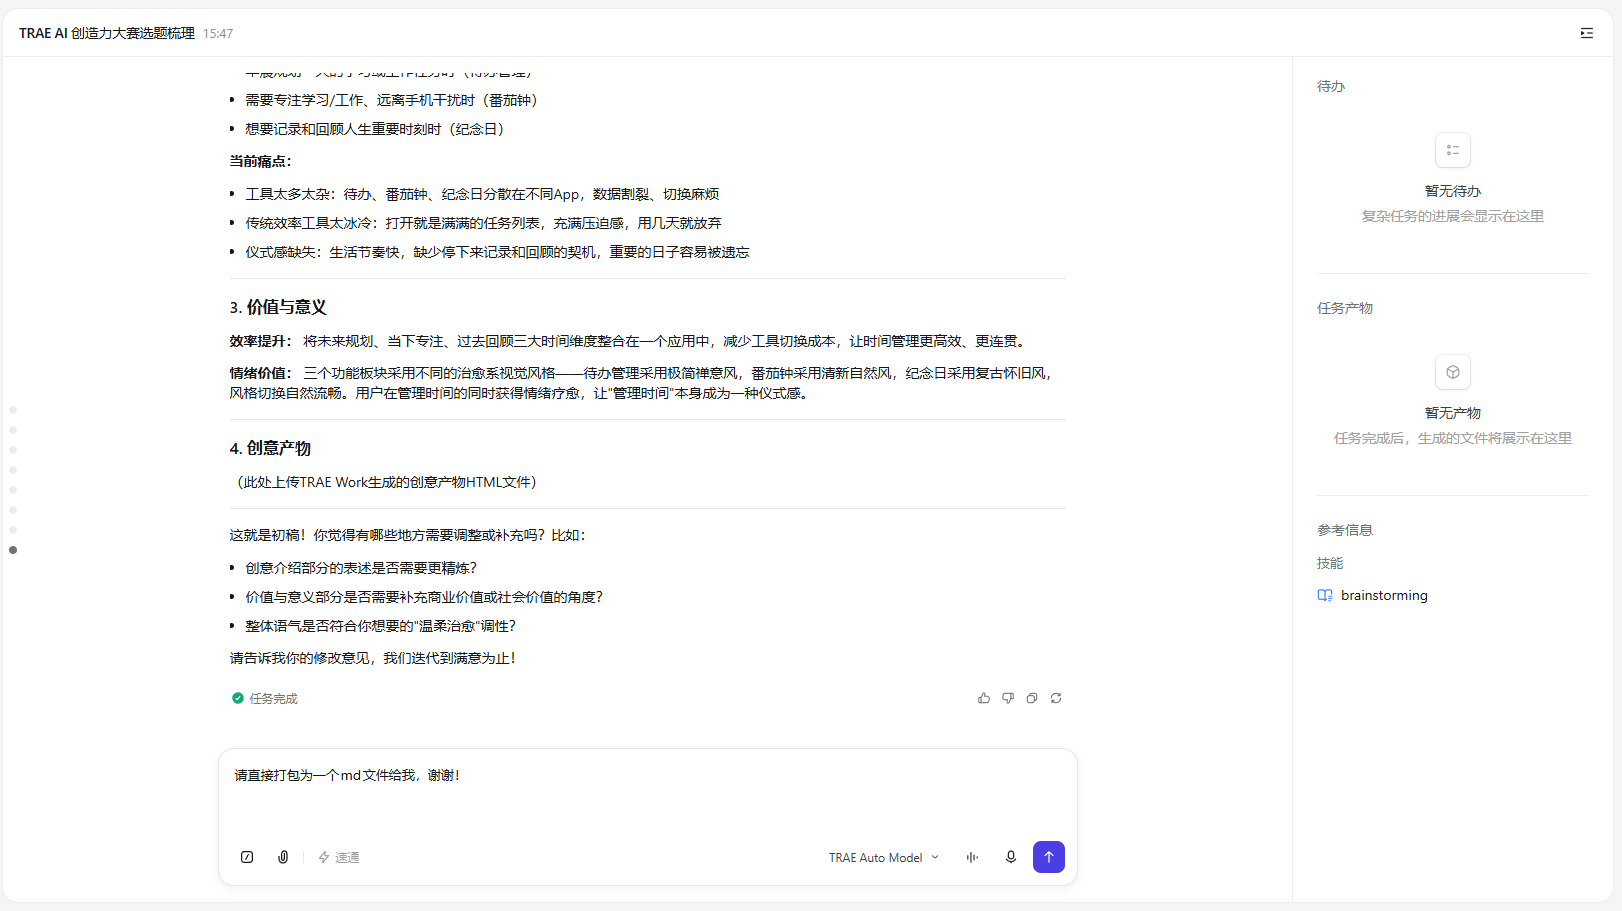The width and height of the screenshot is (1622, 911).
Task: Click the 效率提升 bold label
Action: click(x=260, y=341)
